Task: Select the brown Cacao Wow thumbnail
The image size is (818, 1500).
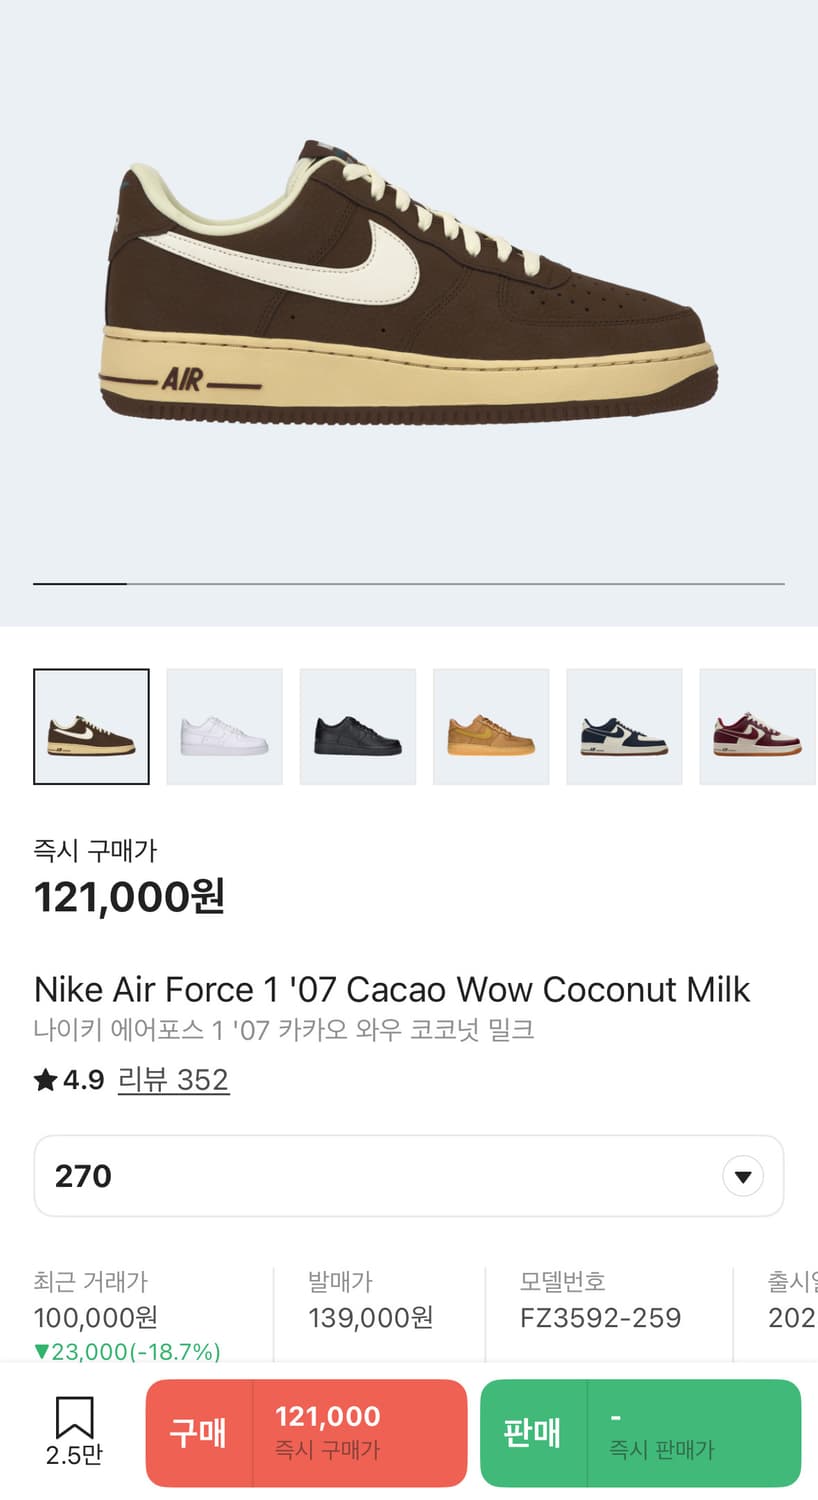Action: tap(91, 727)
